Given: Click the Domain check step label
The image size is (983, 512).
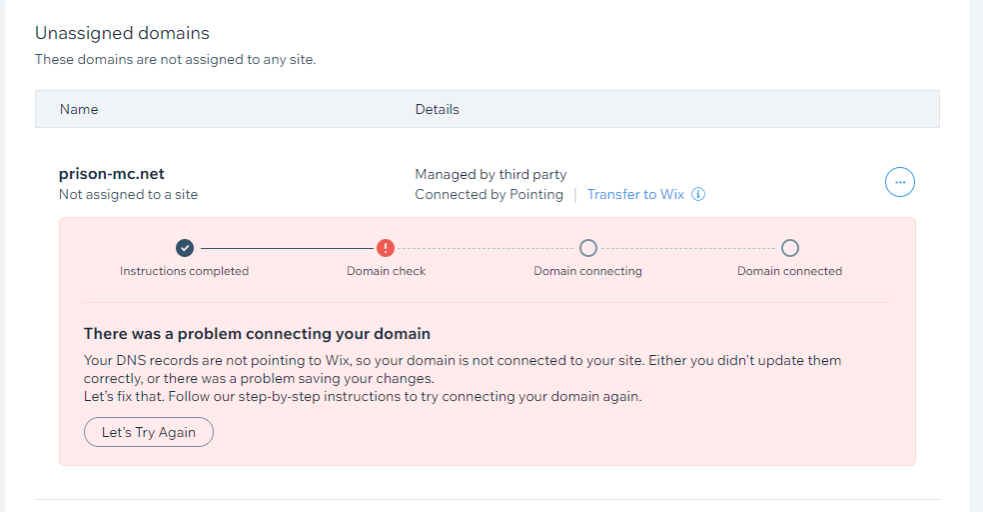Looking at the screenshot, I should pos(386,271).
